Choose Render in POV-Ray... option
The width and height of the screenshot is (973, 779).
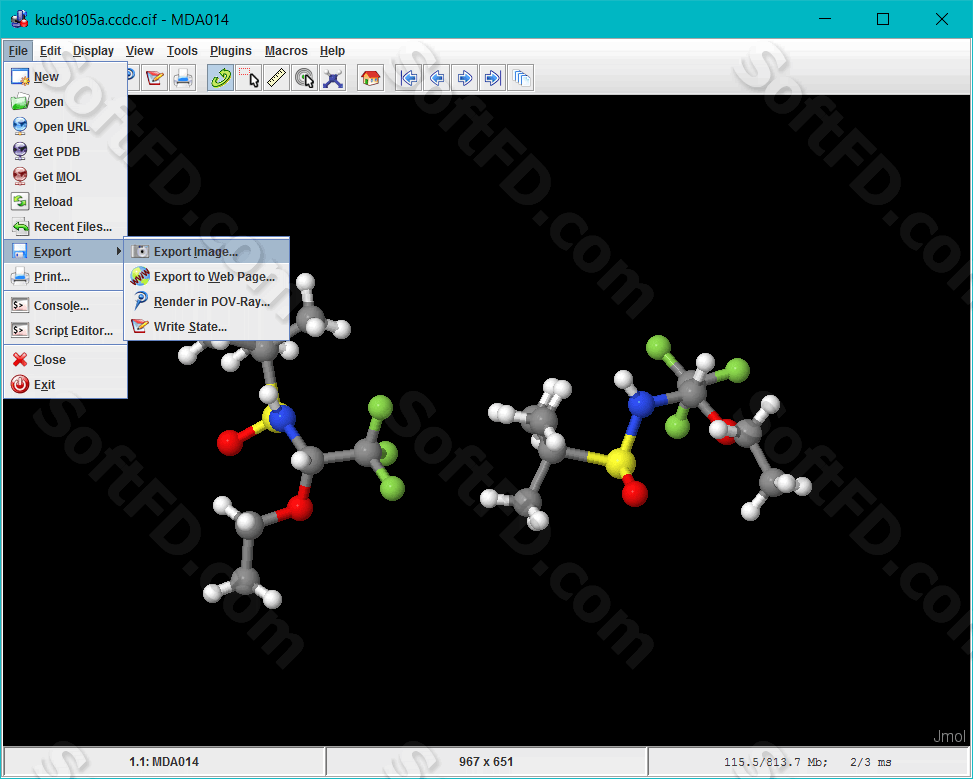(207, 302)
